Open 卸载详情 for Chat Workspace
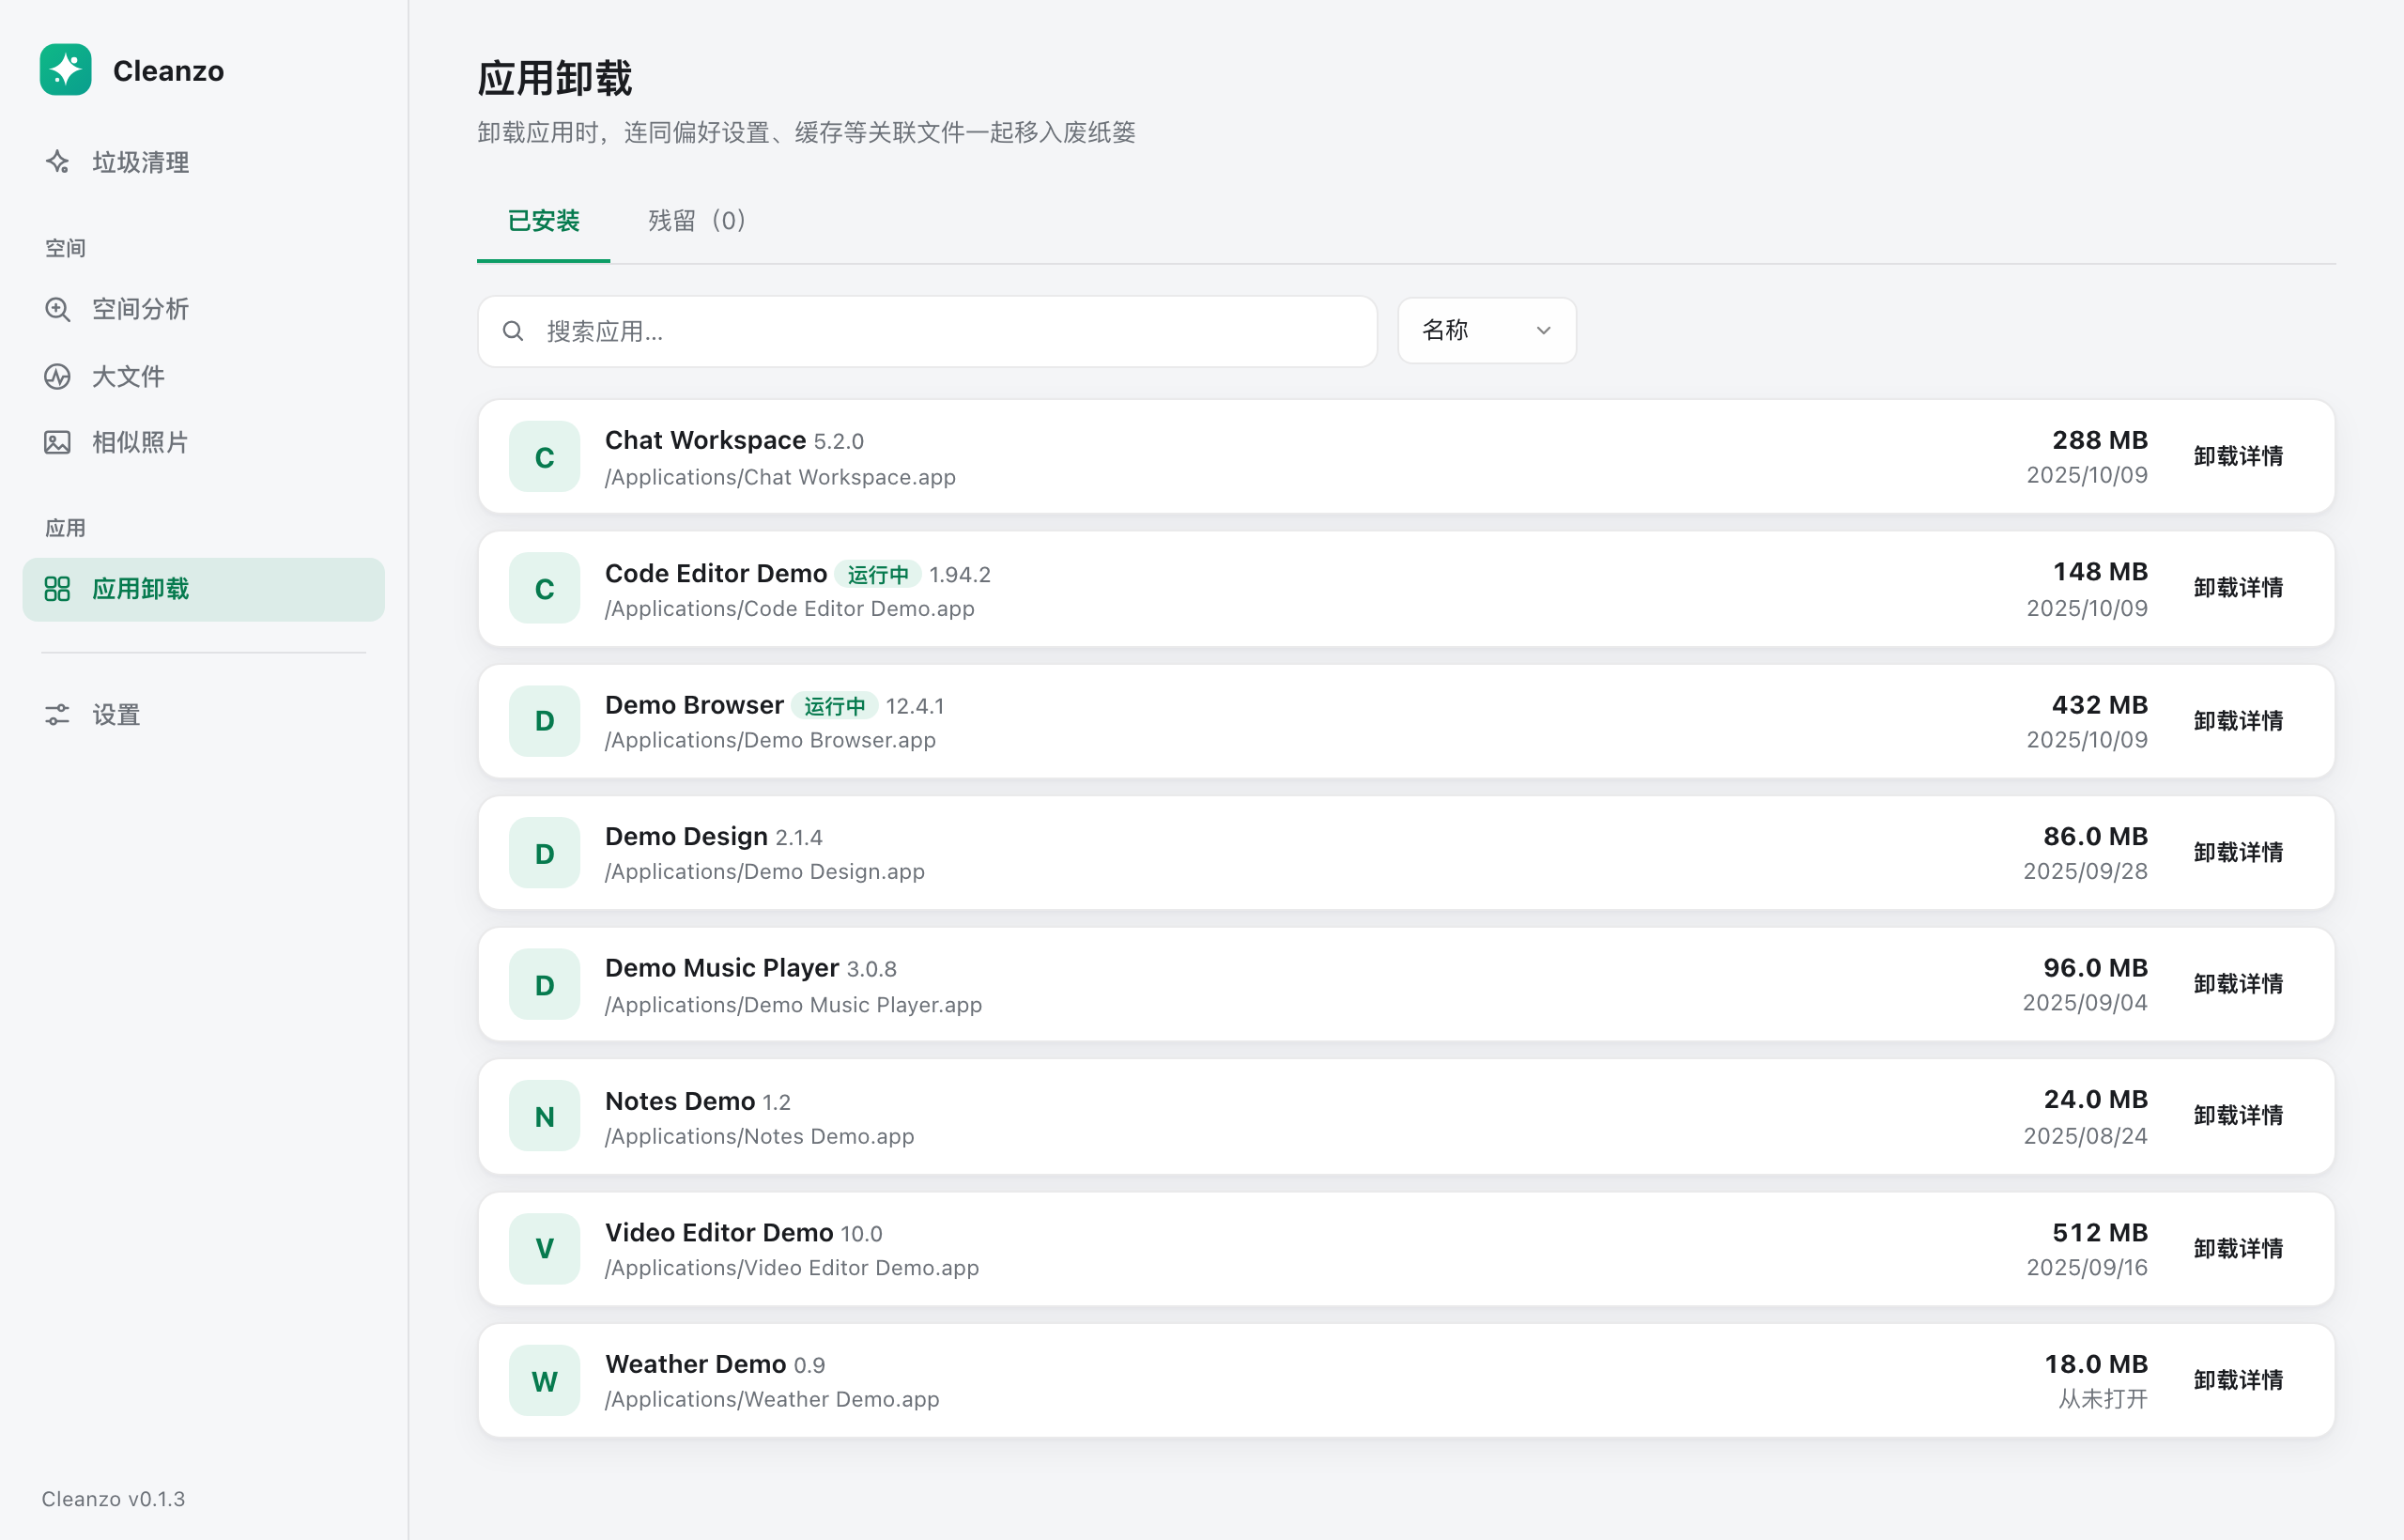The width and height of the screenshot is (2404, 1540). click(x=2238, y=457)
